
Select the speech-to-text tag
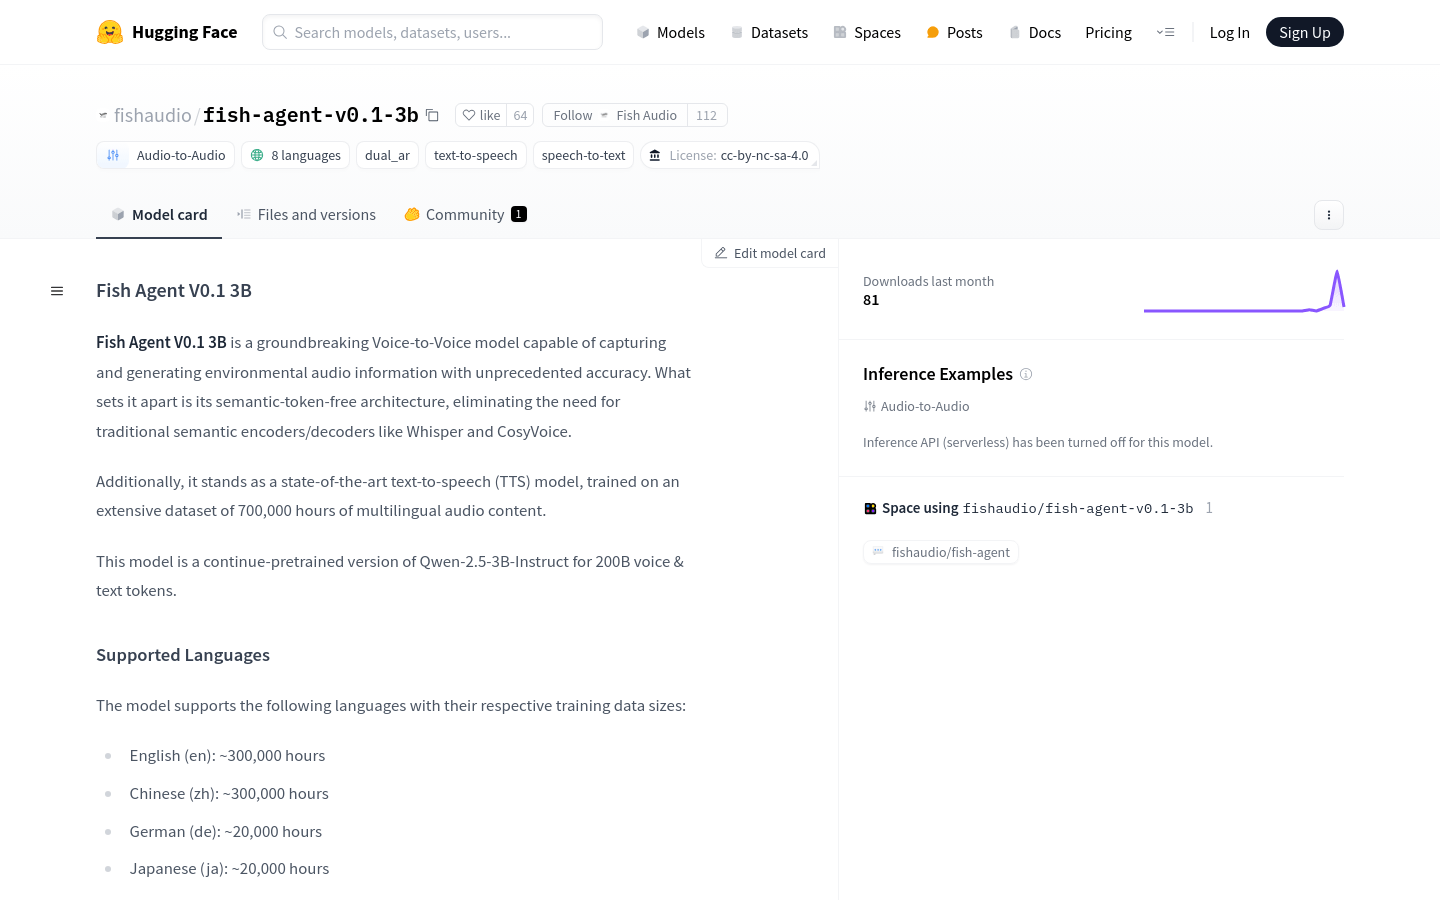point(583,155)
